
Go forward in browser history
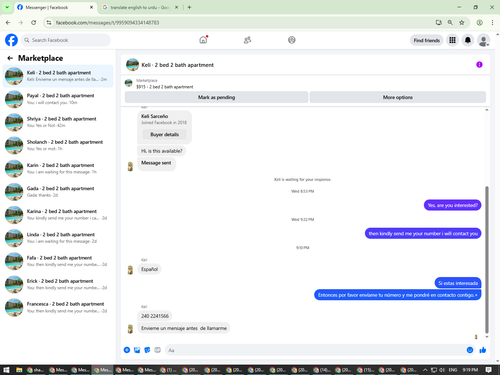pos(21,23)
